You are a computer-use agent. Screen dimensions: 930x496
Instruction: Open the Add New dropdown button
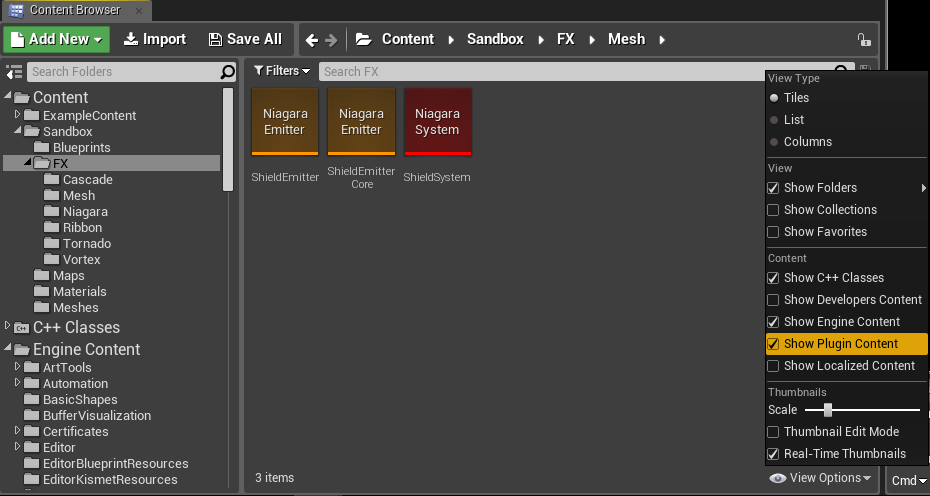[x=56, y=39]
